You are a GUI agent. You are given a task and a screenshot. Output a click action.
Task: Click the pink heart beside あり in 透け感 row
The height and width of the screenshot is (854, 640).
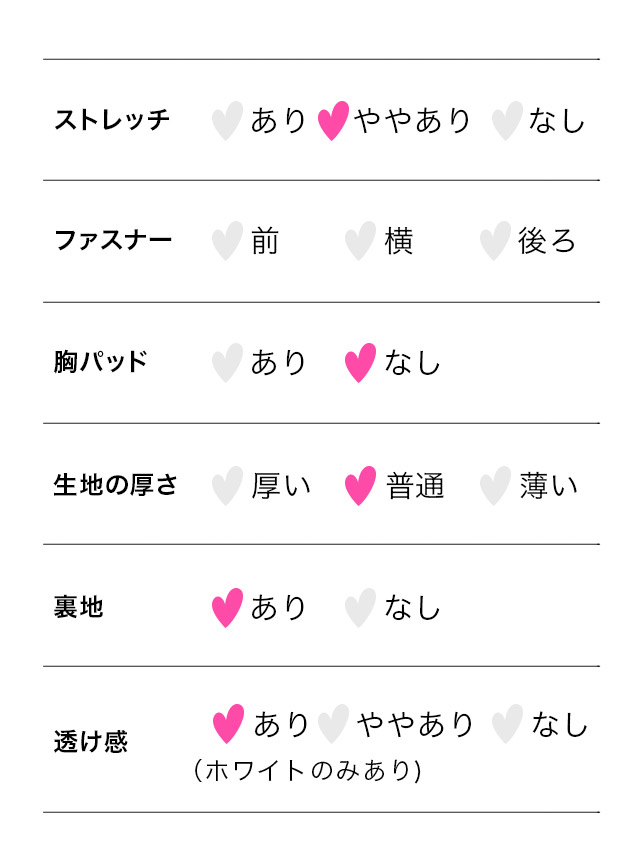click(x=229, y=724)
